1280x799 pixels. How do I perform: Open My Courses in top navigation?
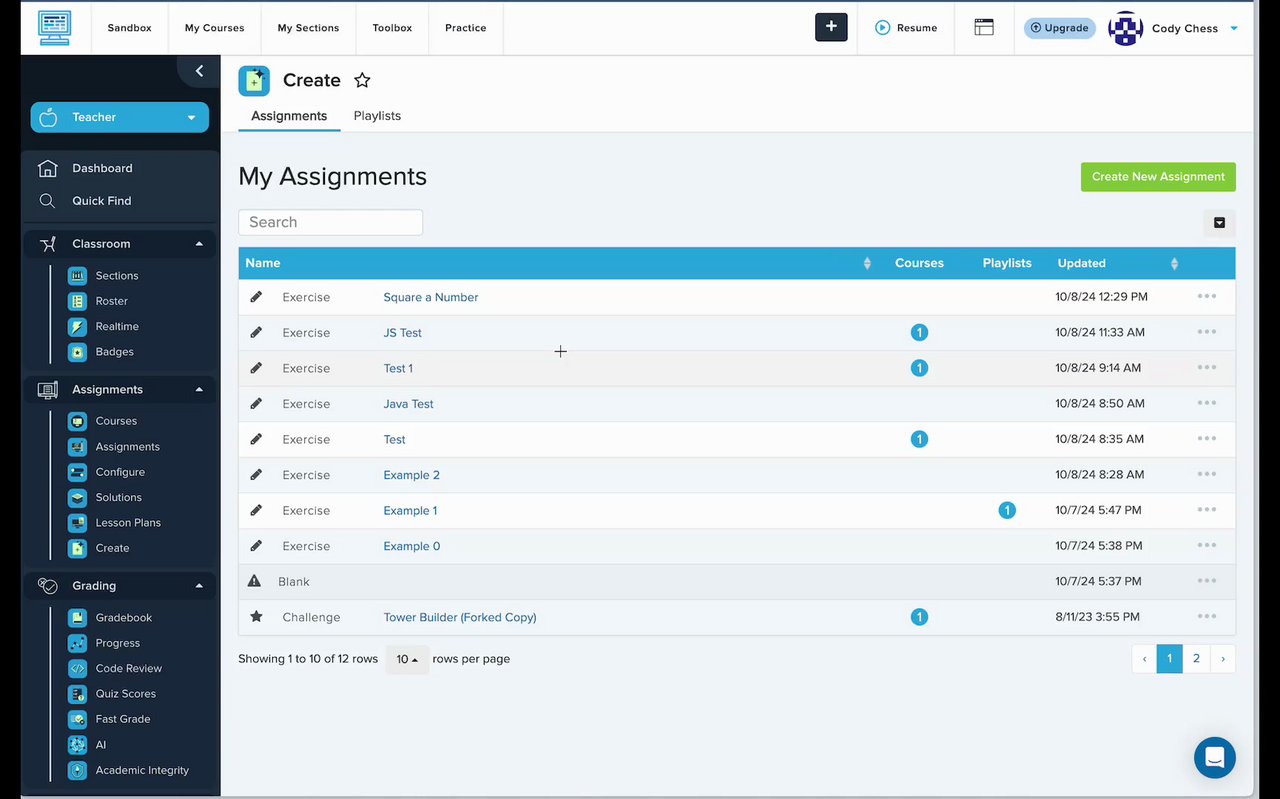tap(215, 28)
